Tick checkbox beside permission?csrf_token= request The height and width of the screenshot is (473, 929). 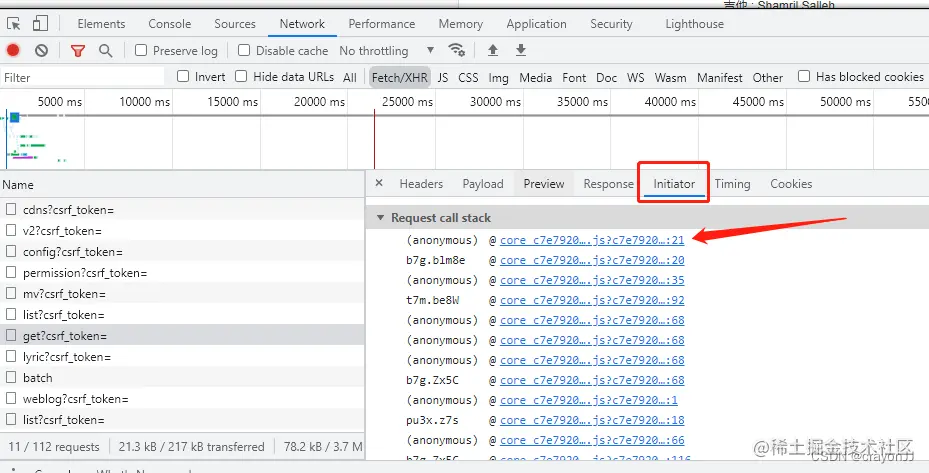pyautogui.click(x=11, y=273)
